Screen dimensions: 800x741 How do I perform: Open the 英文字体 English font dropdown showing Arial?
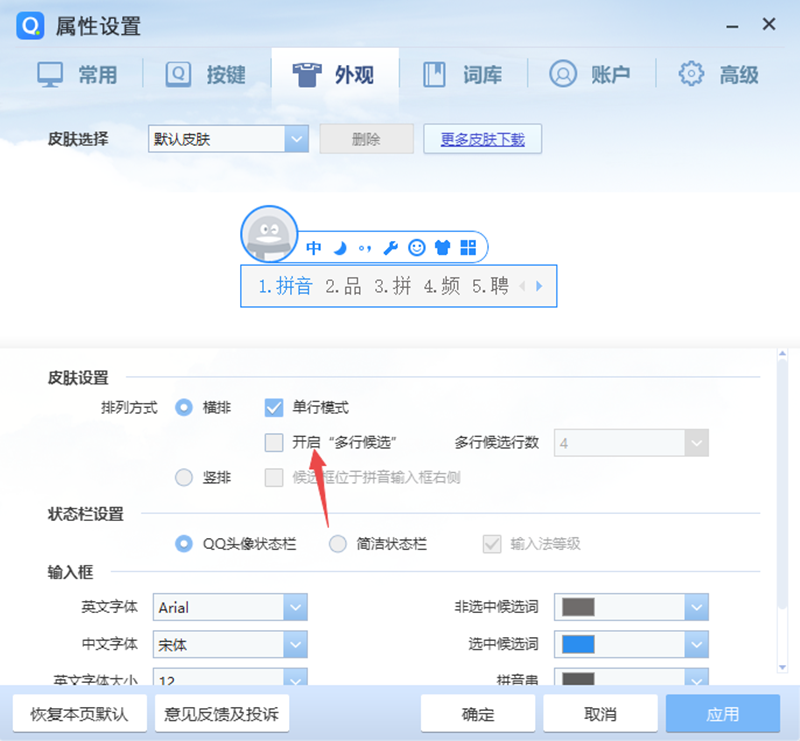pyautogui.click(x=295, y=607)
